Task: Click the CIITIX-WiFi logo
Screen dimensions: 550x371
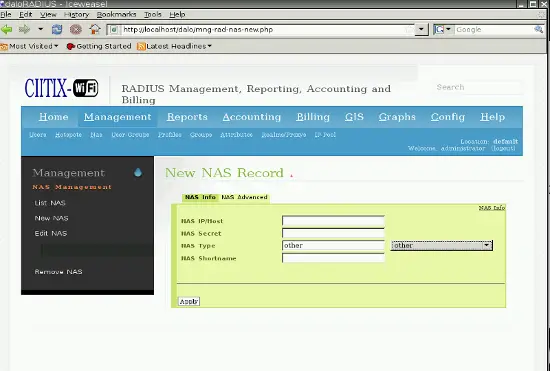Action: (61, 88)
